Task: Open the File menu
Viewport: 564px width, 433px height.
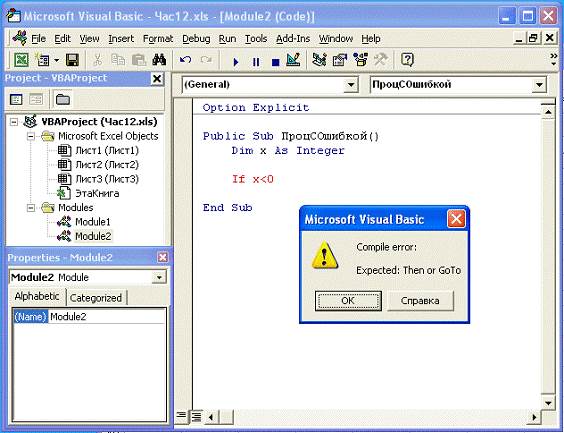Action: pyautogui.click(x=38, y=38)
